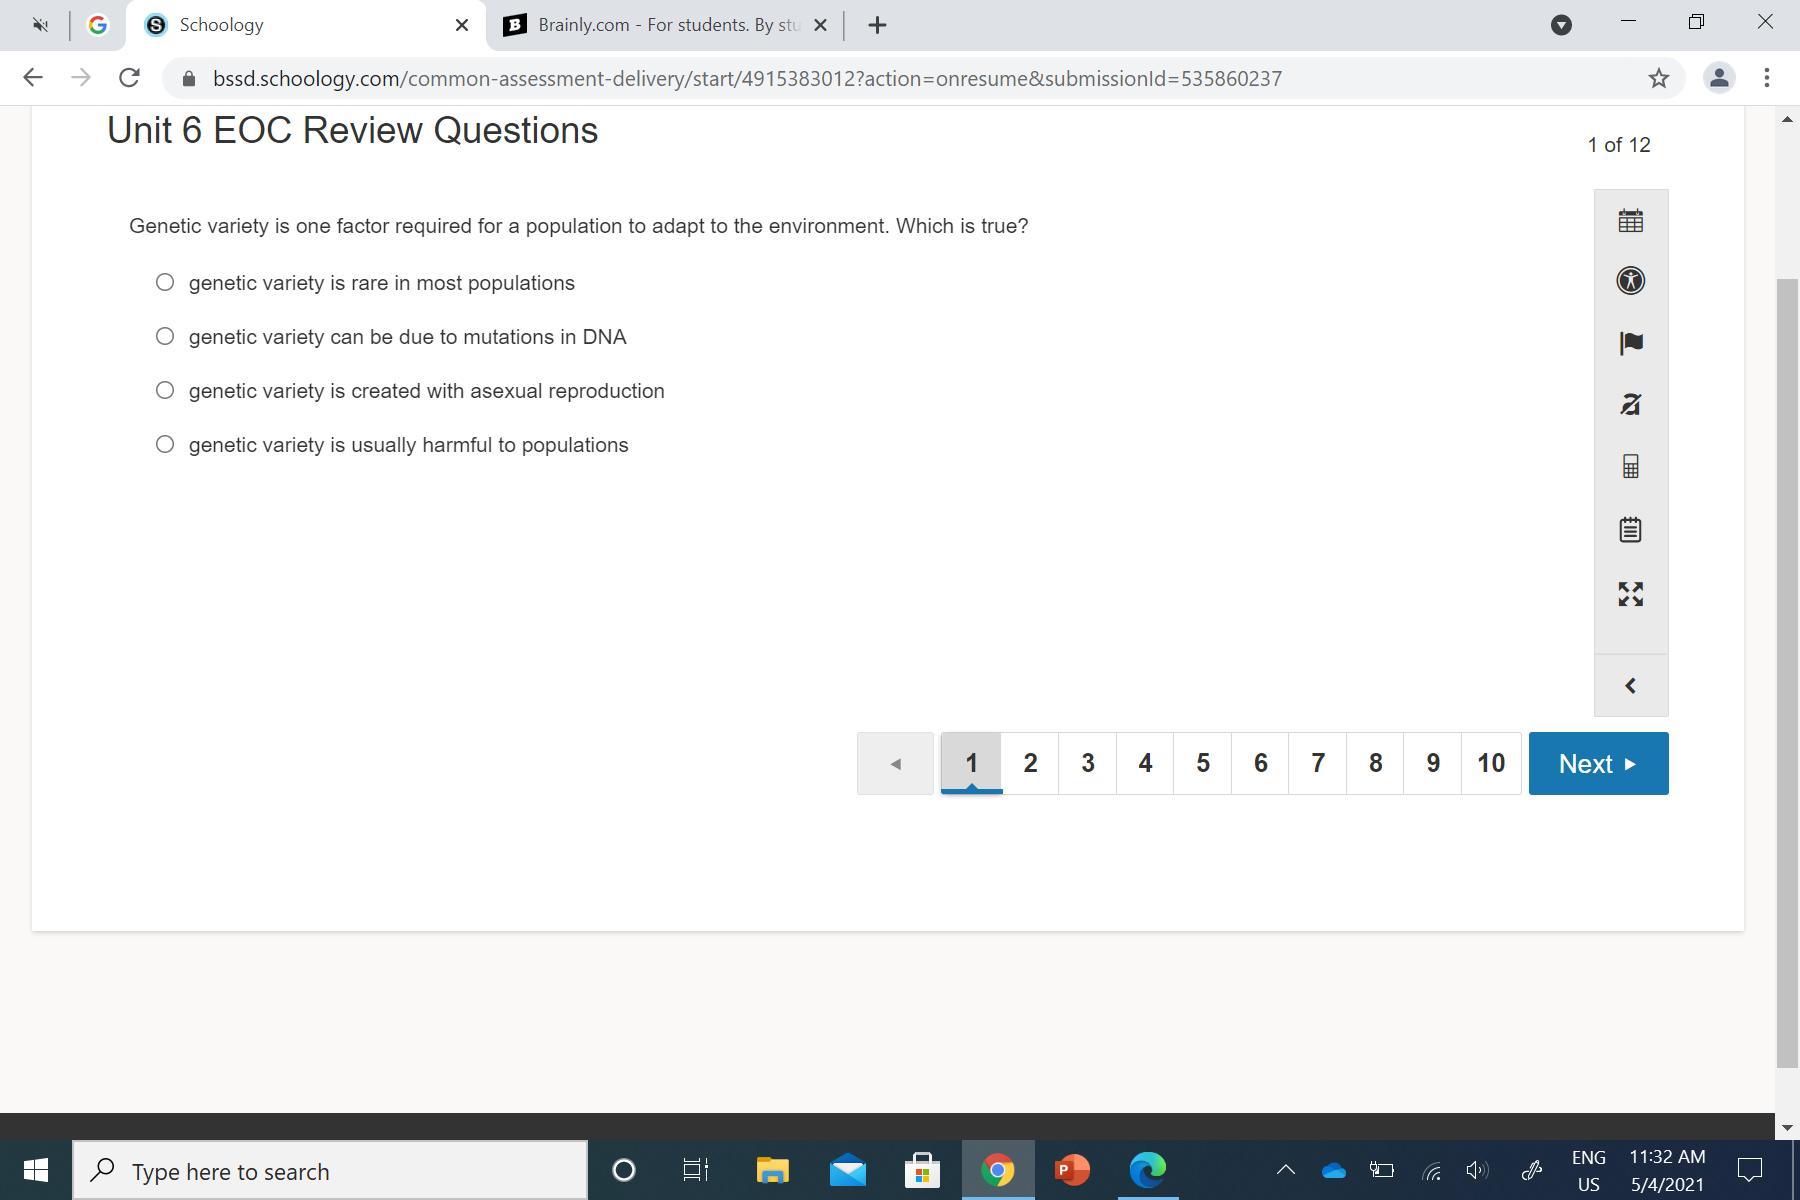Screen dimensions: 1800x1200
Task: Open the notepad tool icon
Action: point(1630,529)
